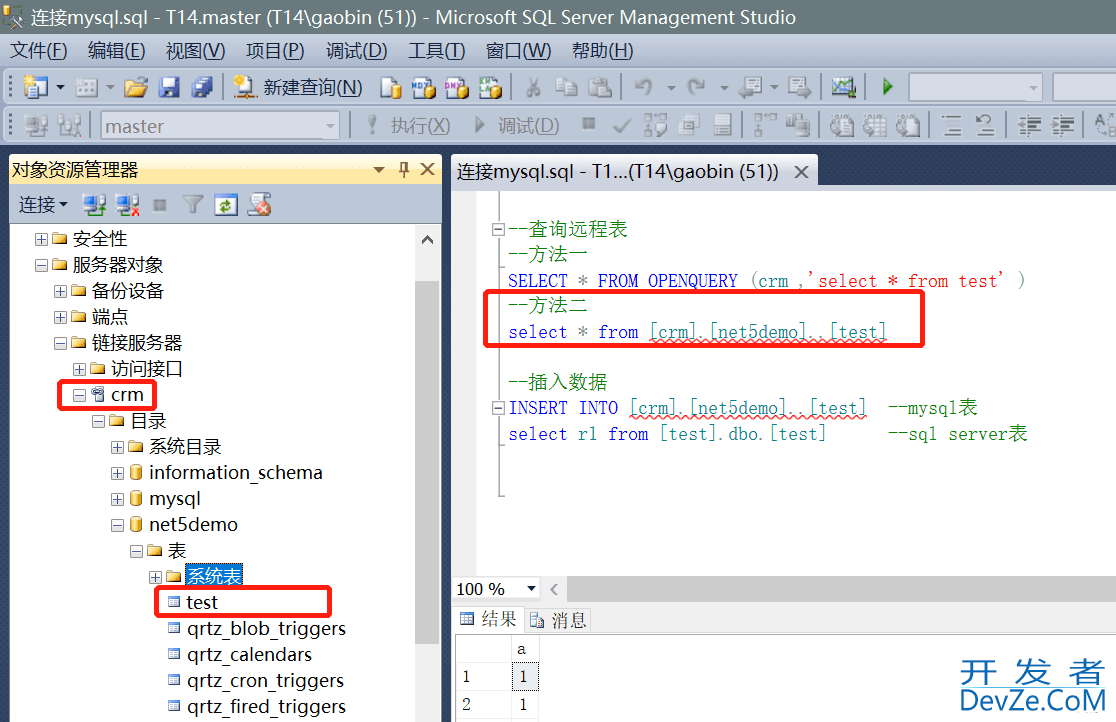Click Connect Object Explorer icon
Screen dimensions: 1116x722
(x=94, y=205)
